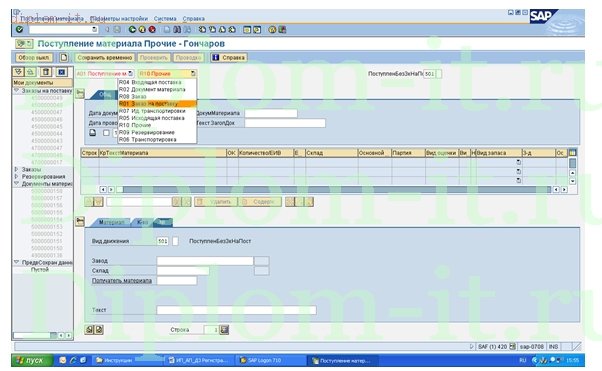
Task: Click the services icon left of the title
Action: pos(24,44)
